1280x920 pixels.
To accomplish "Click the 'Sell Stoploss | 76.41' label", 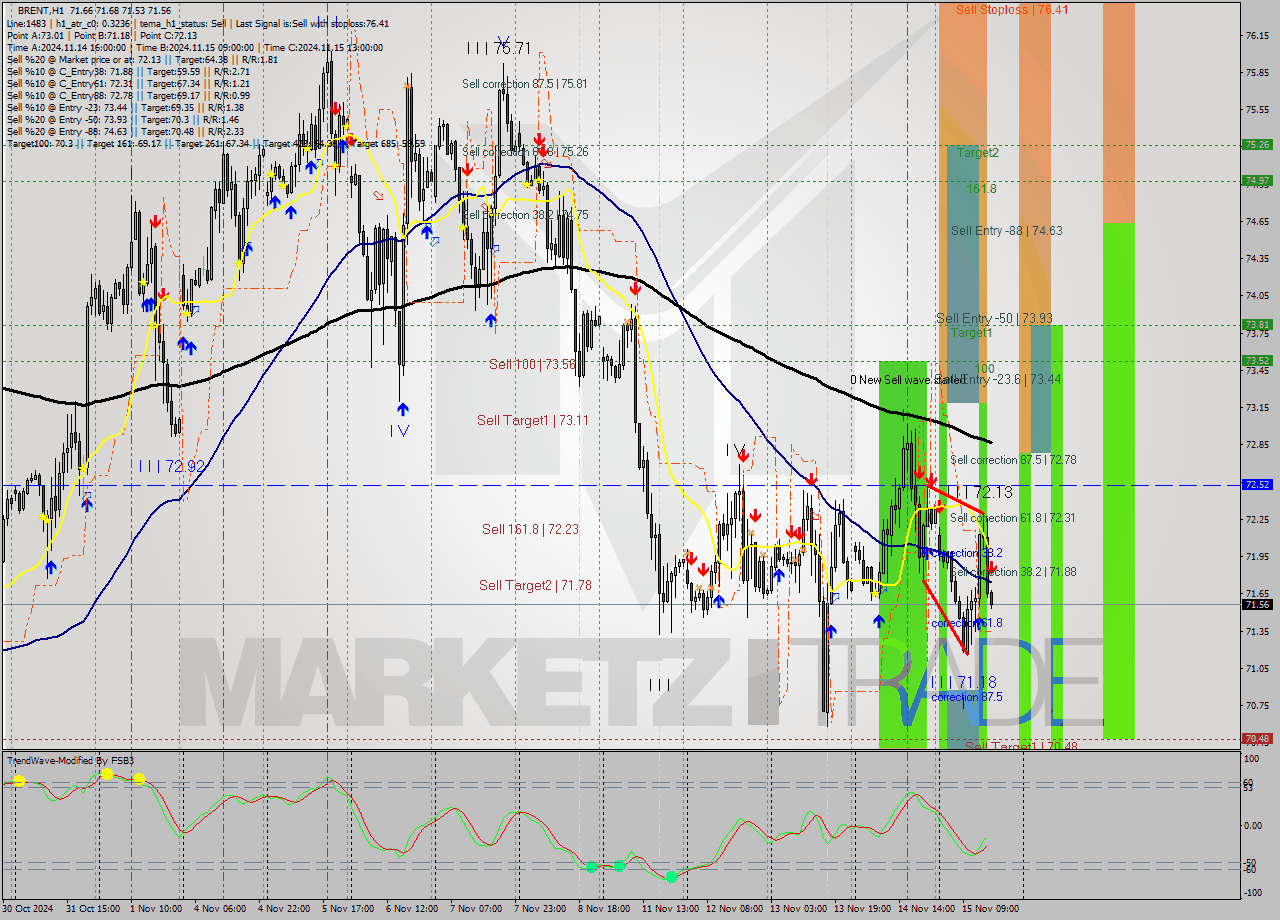I will coord(1011,9).
